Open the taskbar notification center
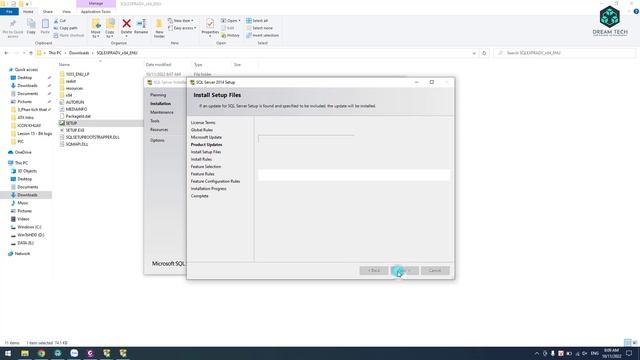640x360 pixels. pos(629,353)
